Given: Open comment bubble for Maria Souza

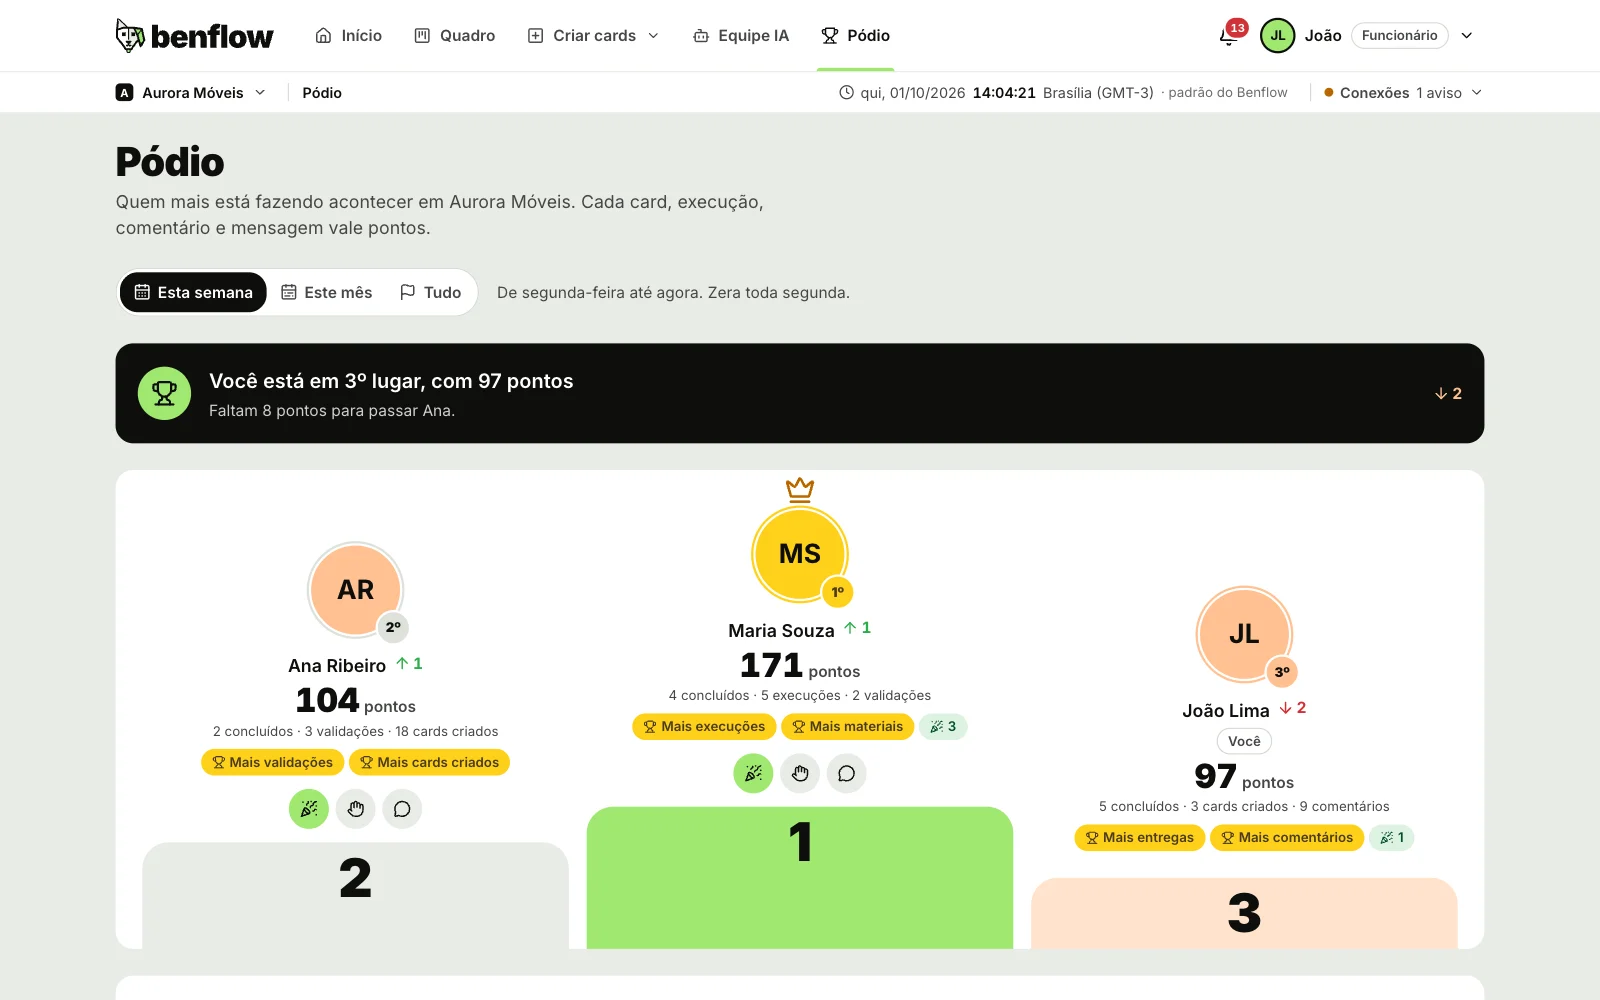Looking at the screenshot, I should pos(846,773).
